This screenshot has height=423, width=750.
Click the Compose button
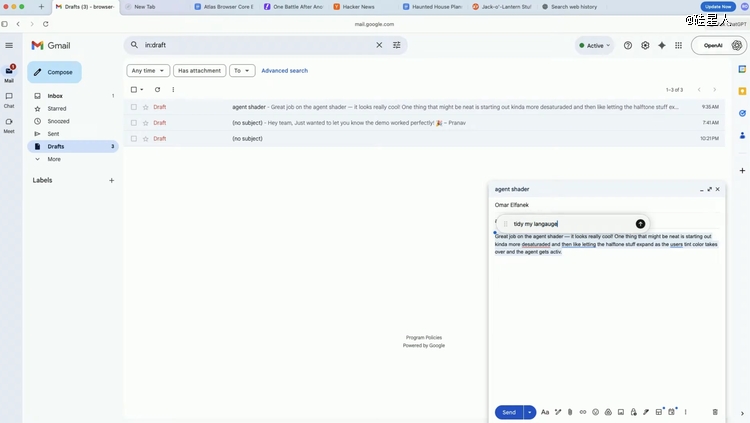pos(54,72)
